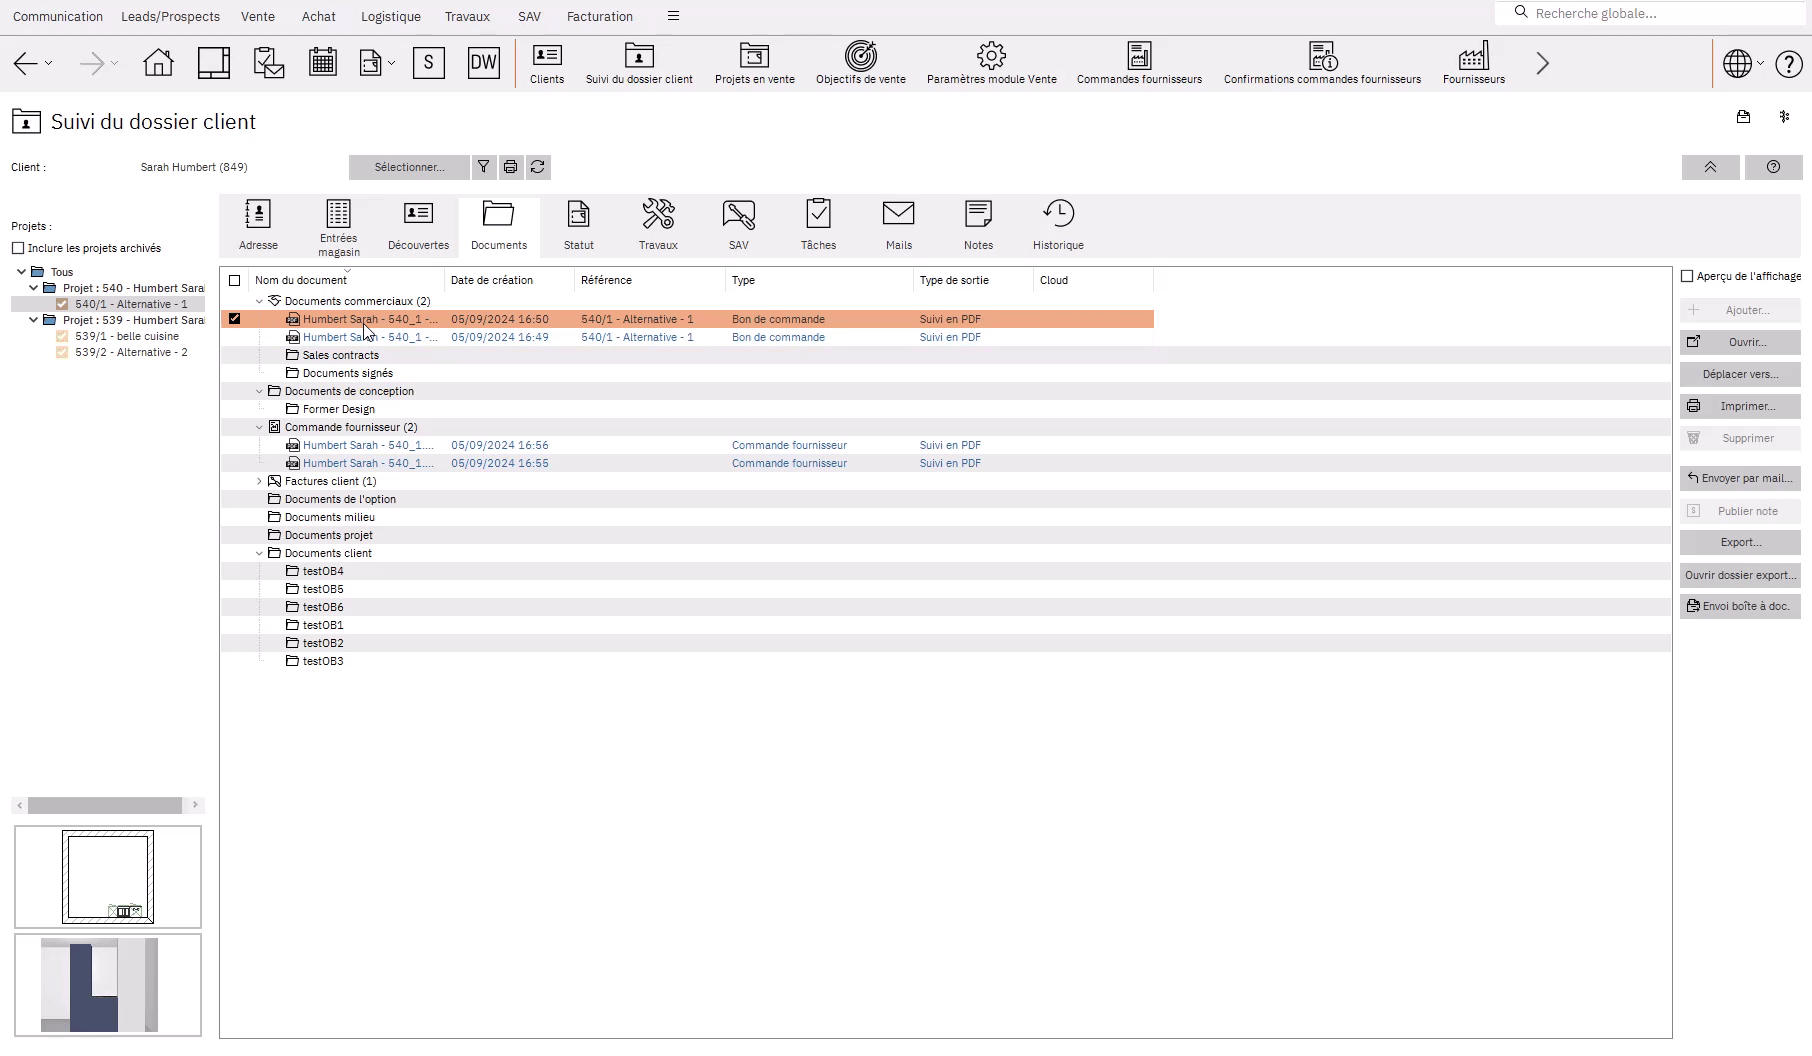Open the Mails envelope section

[898, 225]
